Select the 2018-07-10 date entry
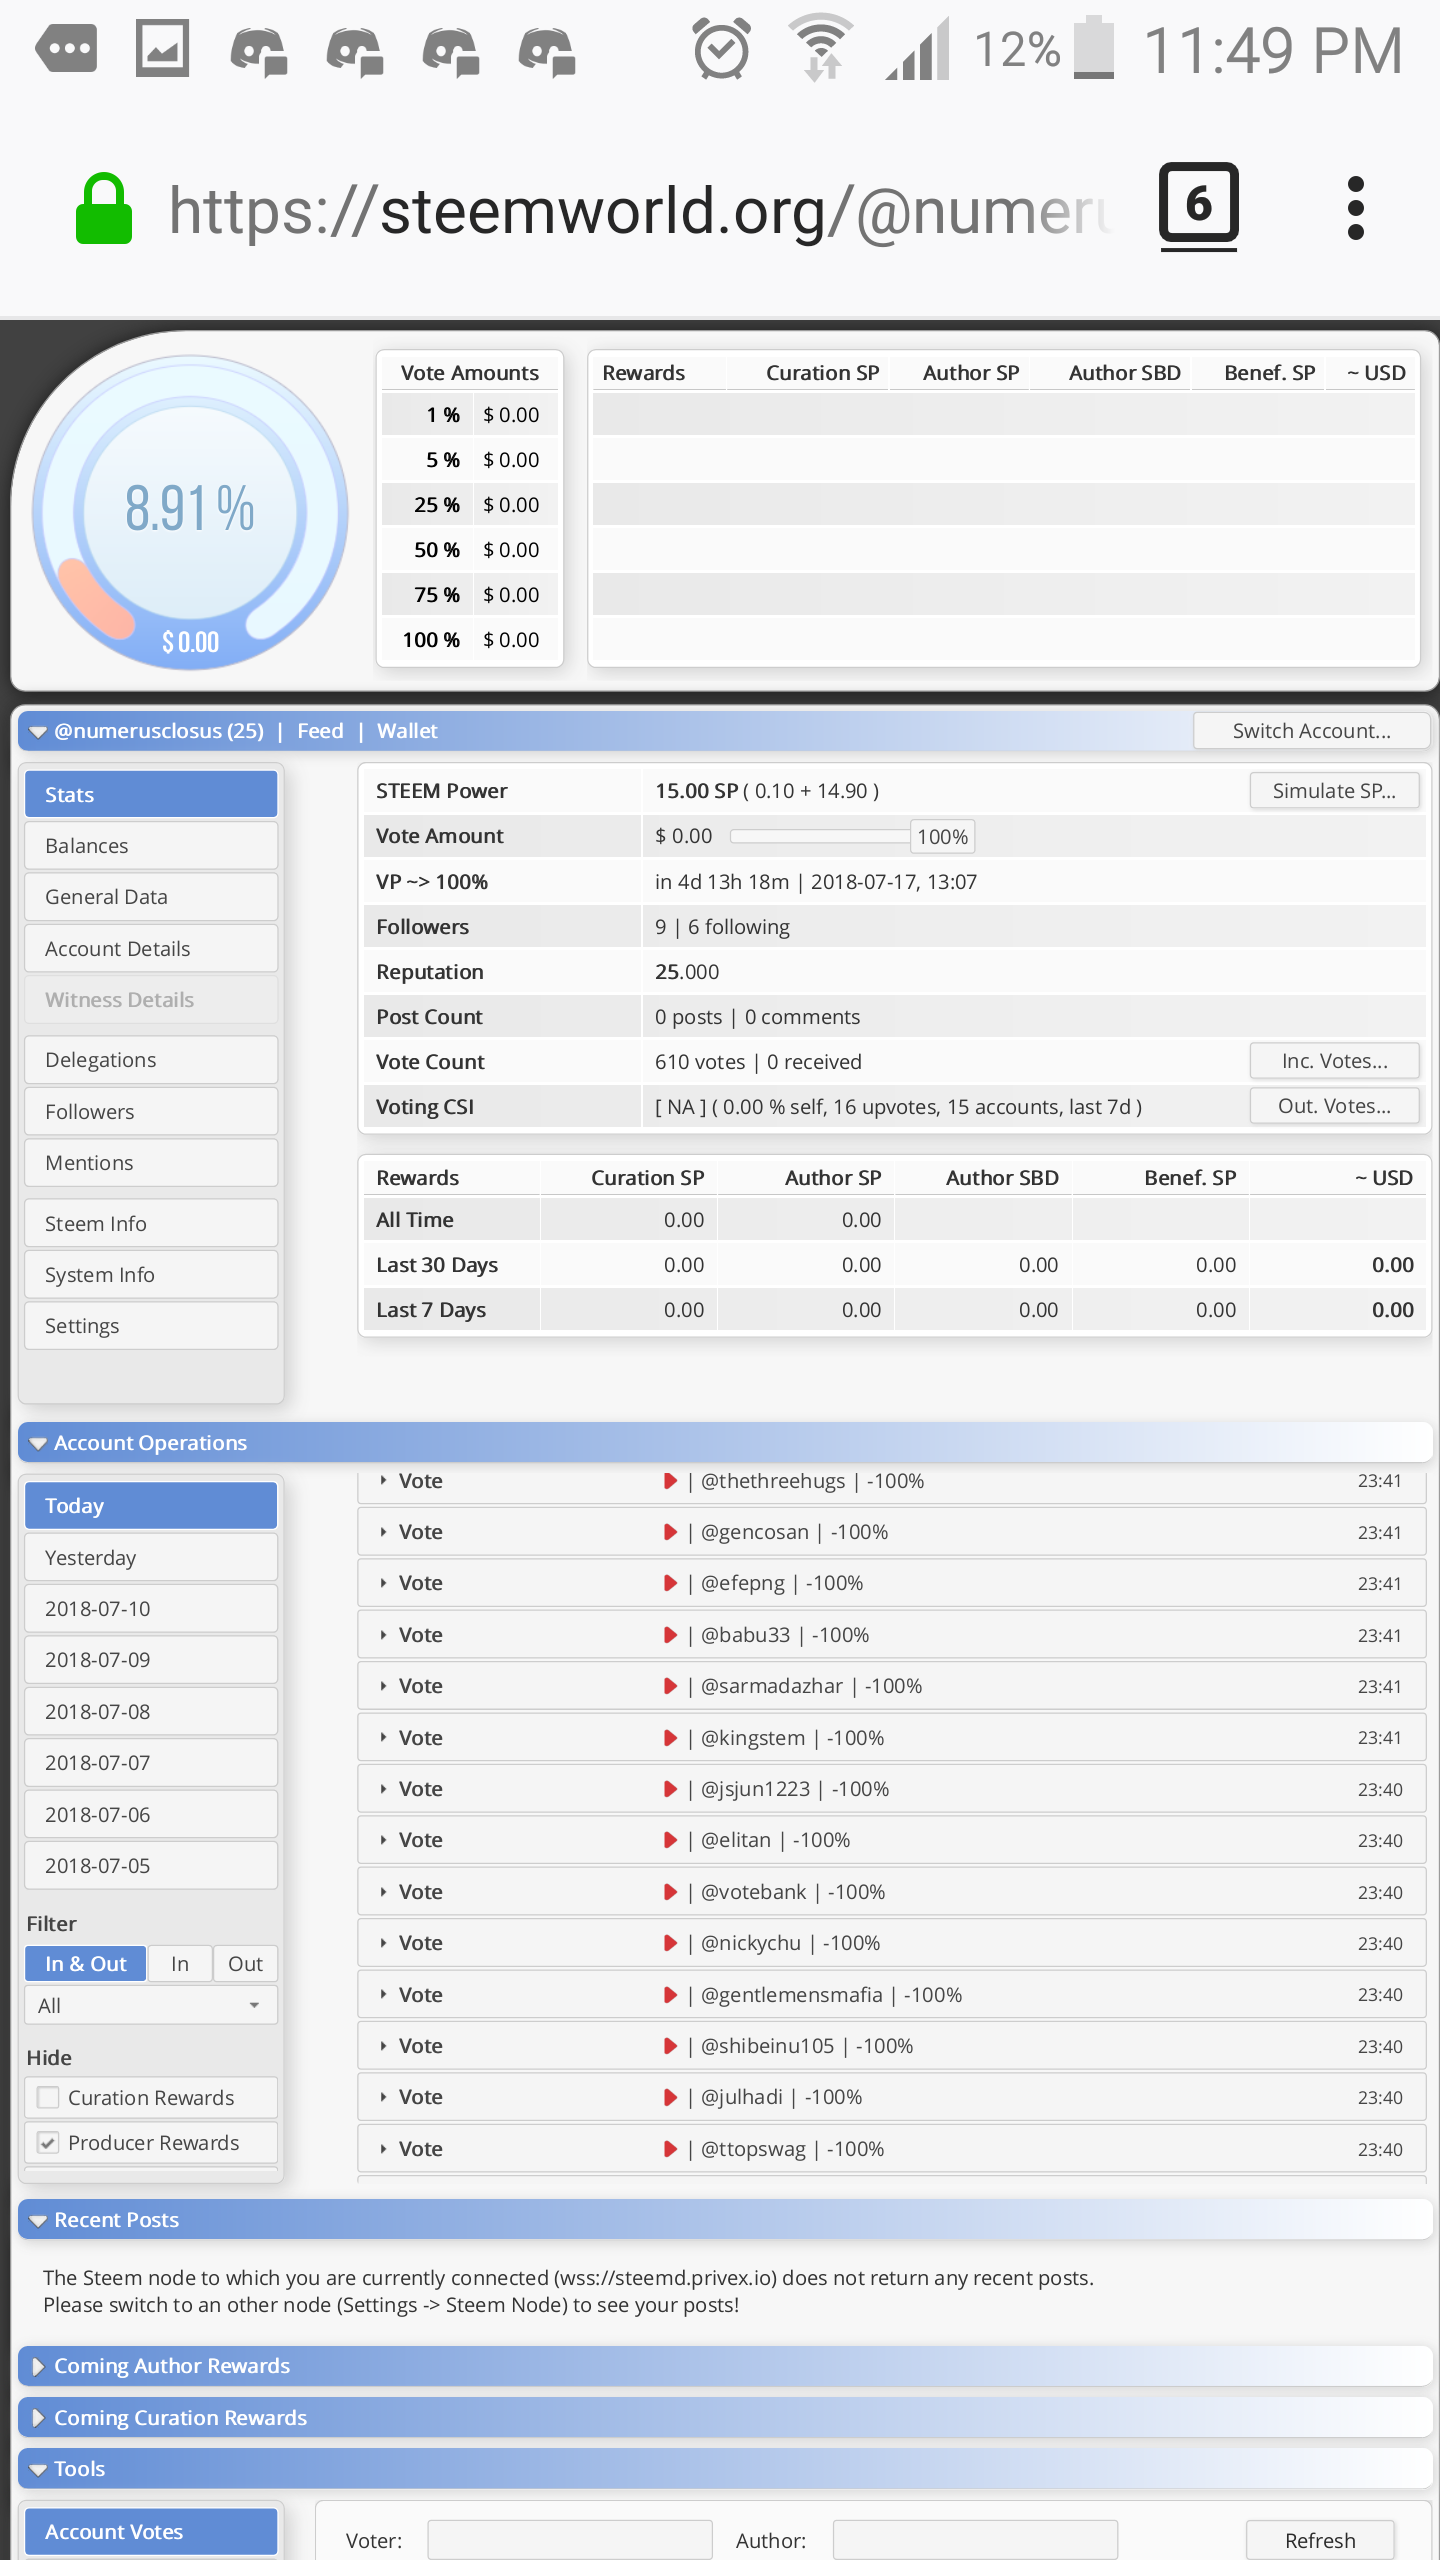This screenshot has height=2560, width=1440. (151, 1608)
